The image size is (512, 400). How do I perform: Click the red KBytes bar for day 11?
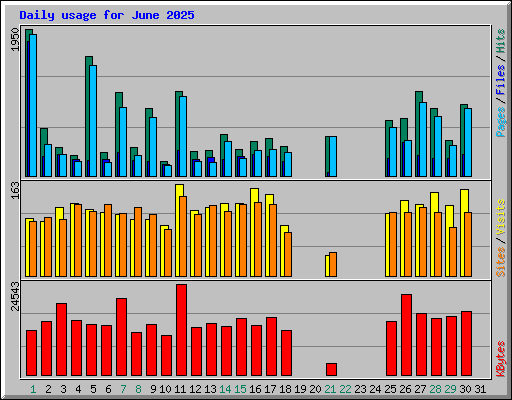point(181,330)
